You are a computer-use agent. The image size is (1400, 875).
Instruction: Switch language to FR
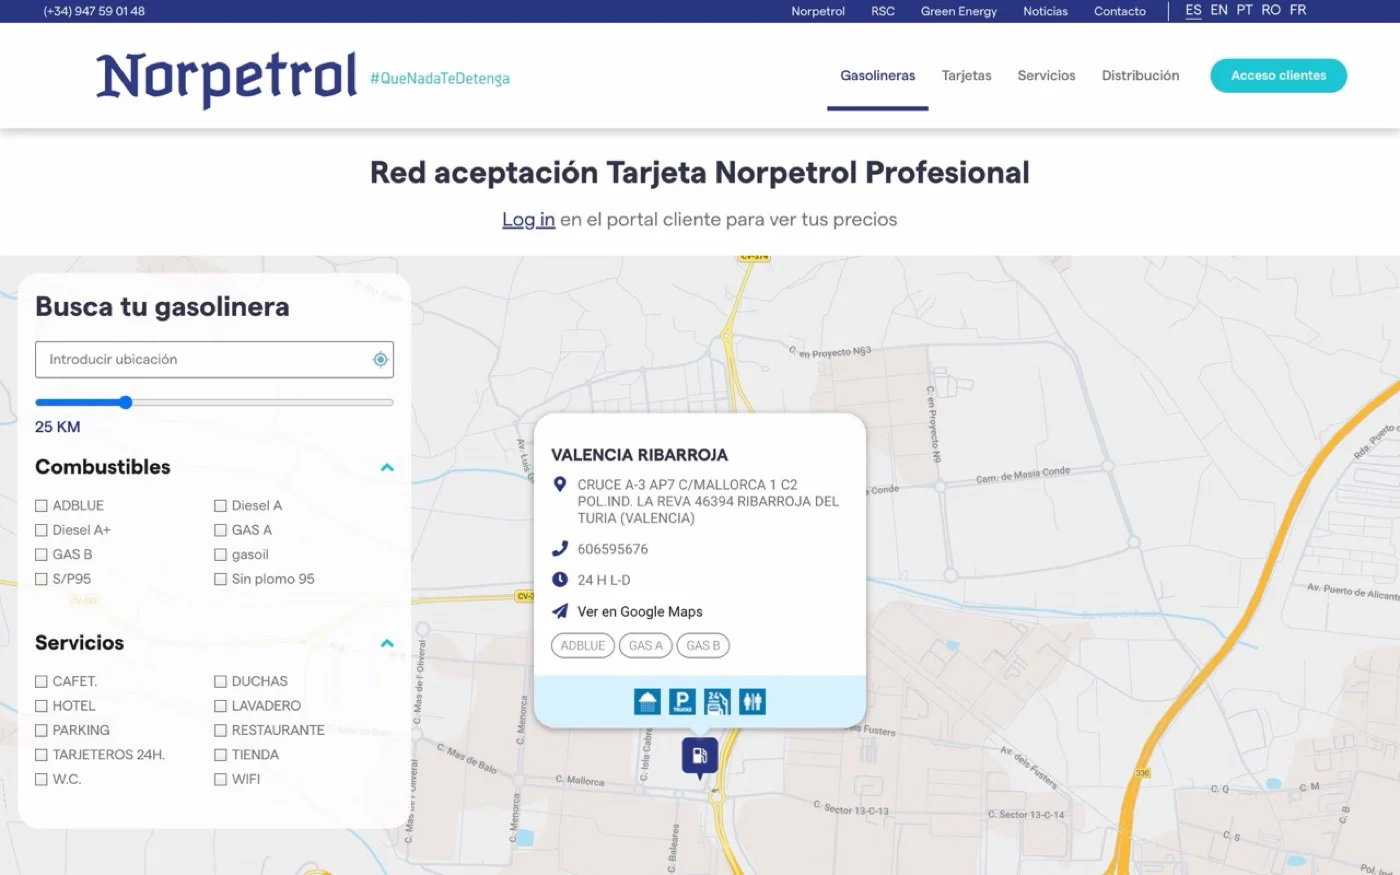click(1298, 10)
